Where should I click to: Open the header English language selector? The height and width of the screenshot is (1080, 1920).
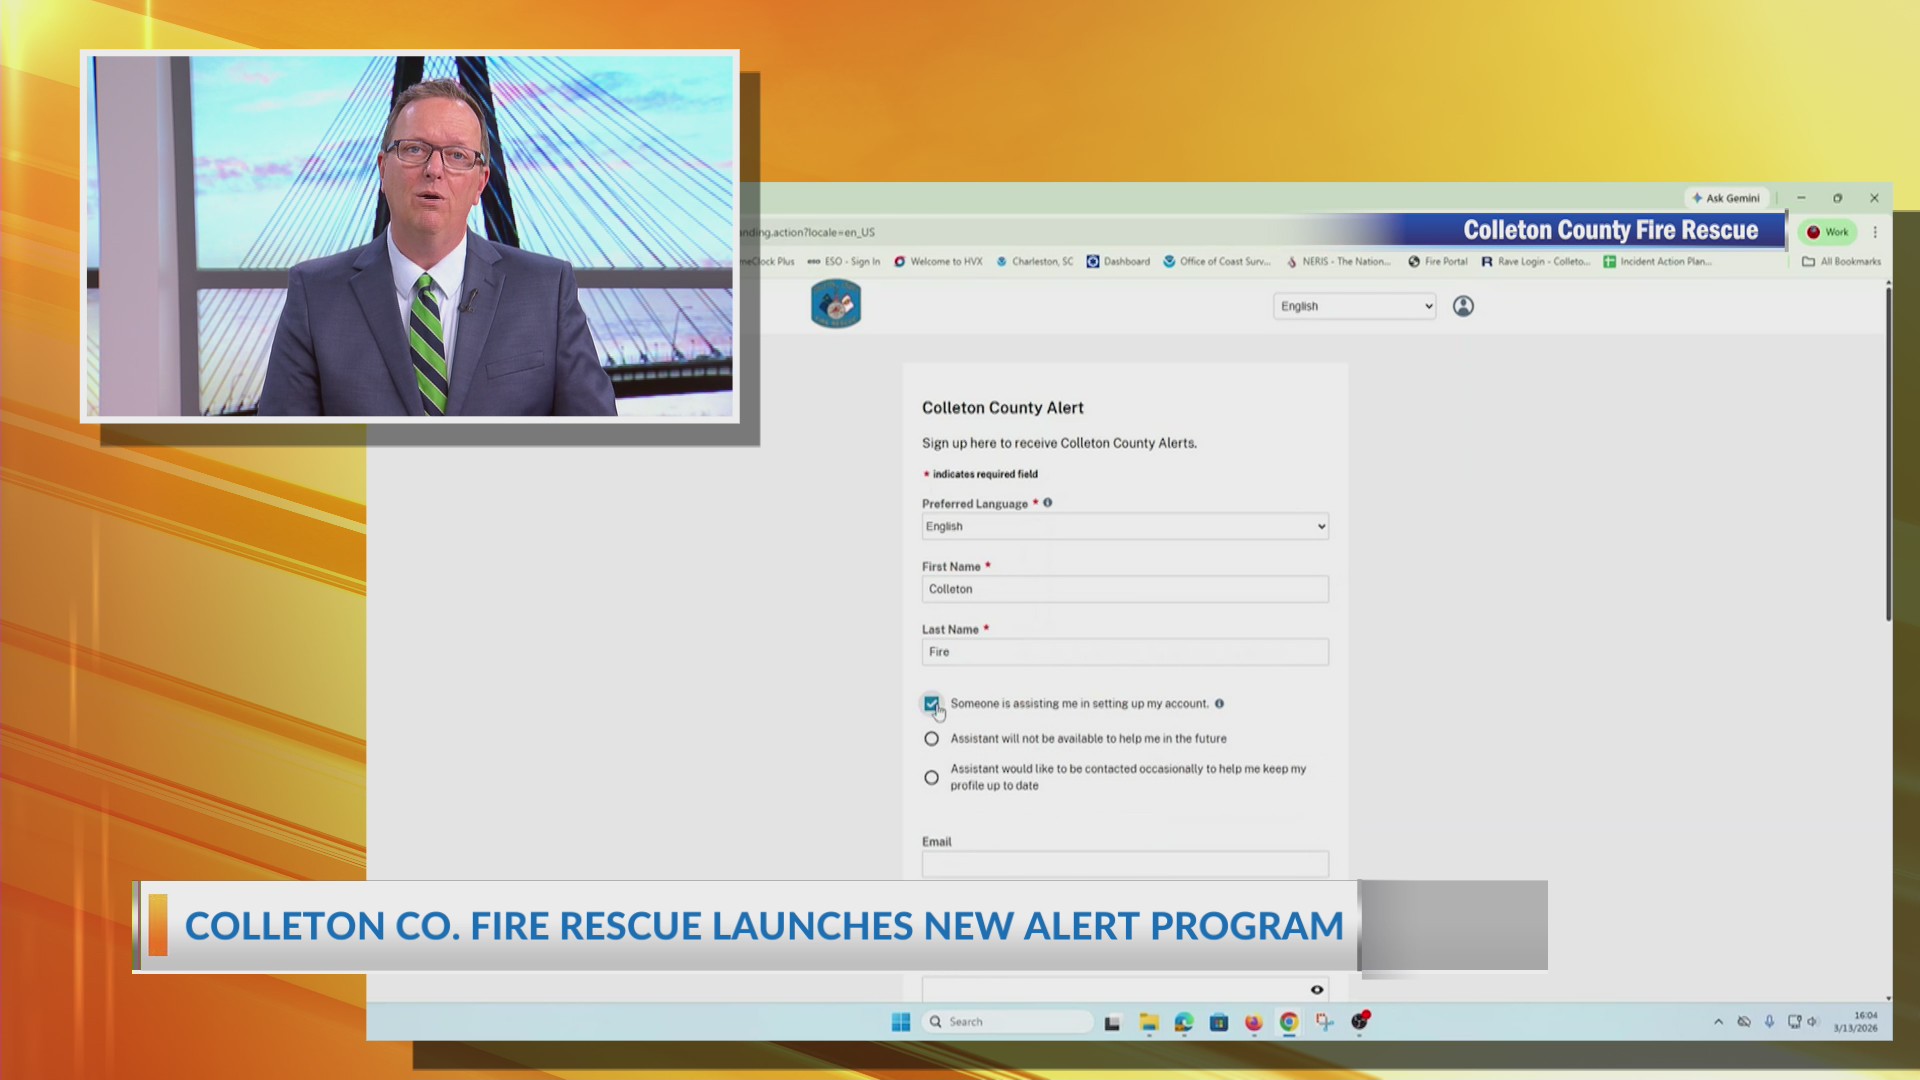(1355, 306)
